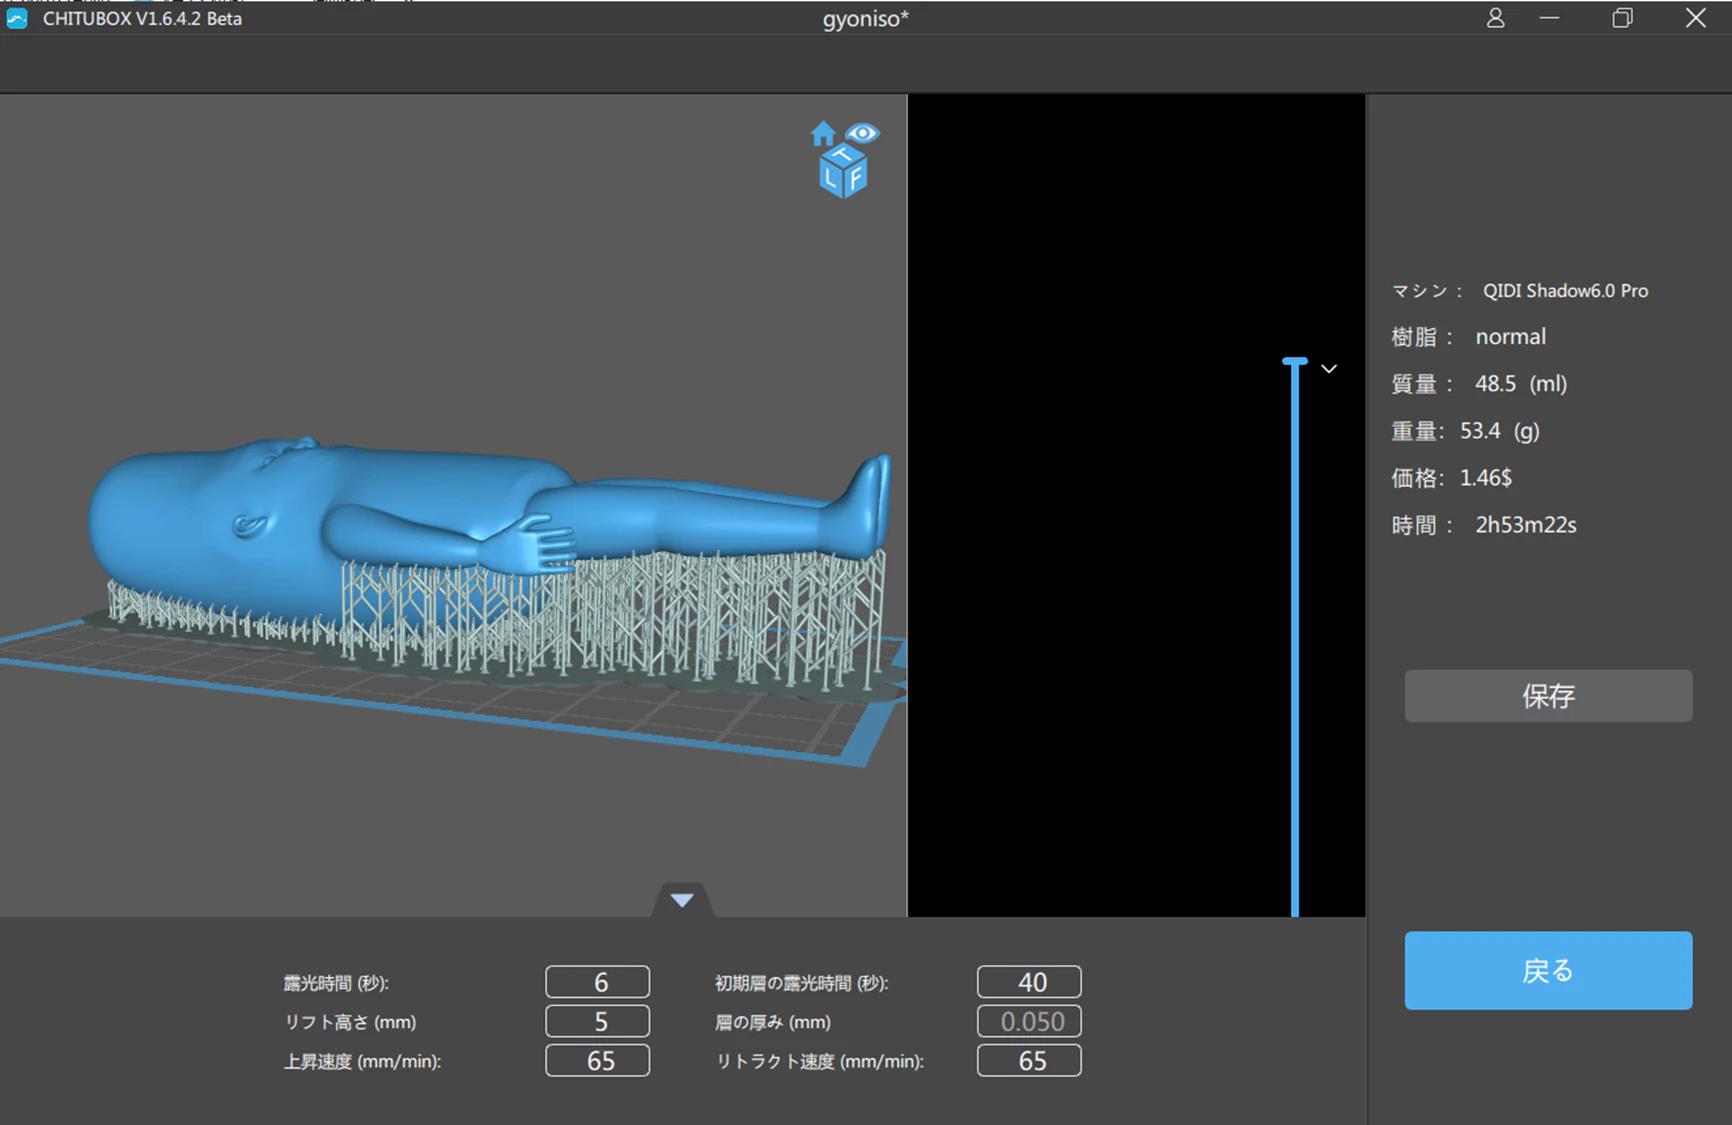The height and width of the screenshot is (1125, 1732).
Task: Click the gyoniso* file title
Action: (x=866, y=19)
